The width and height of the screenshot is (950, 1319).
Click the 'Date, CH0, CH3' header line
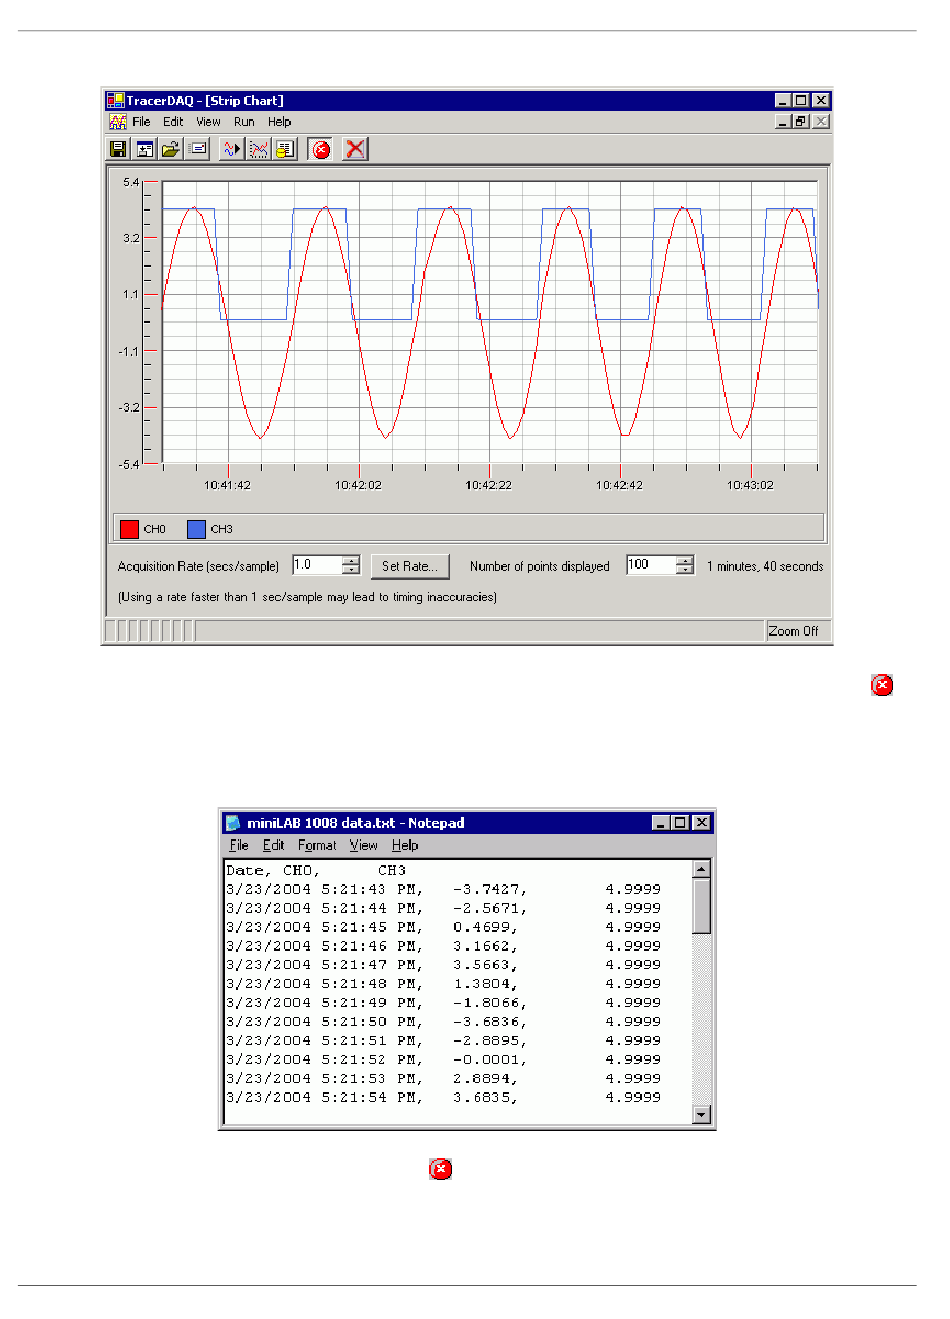(x=316, y=870)
